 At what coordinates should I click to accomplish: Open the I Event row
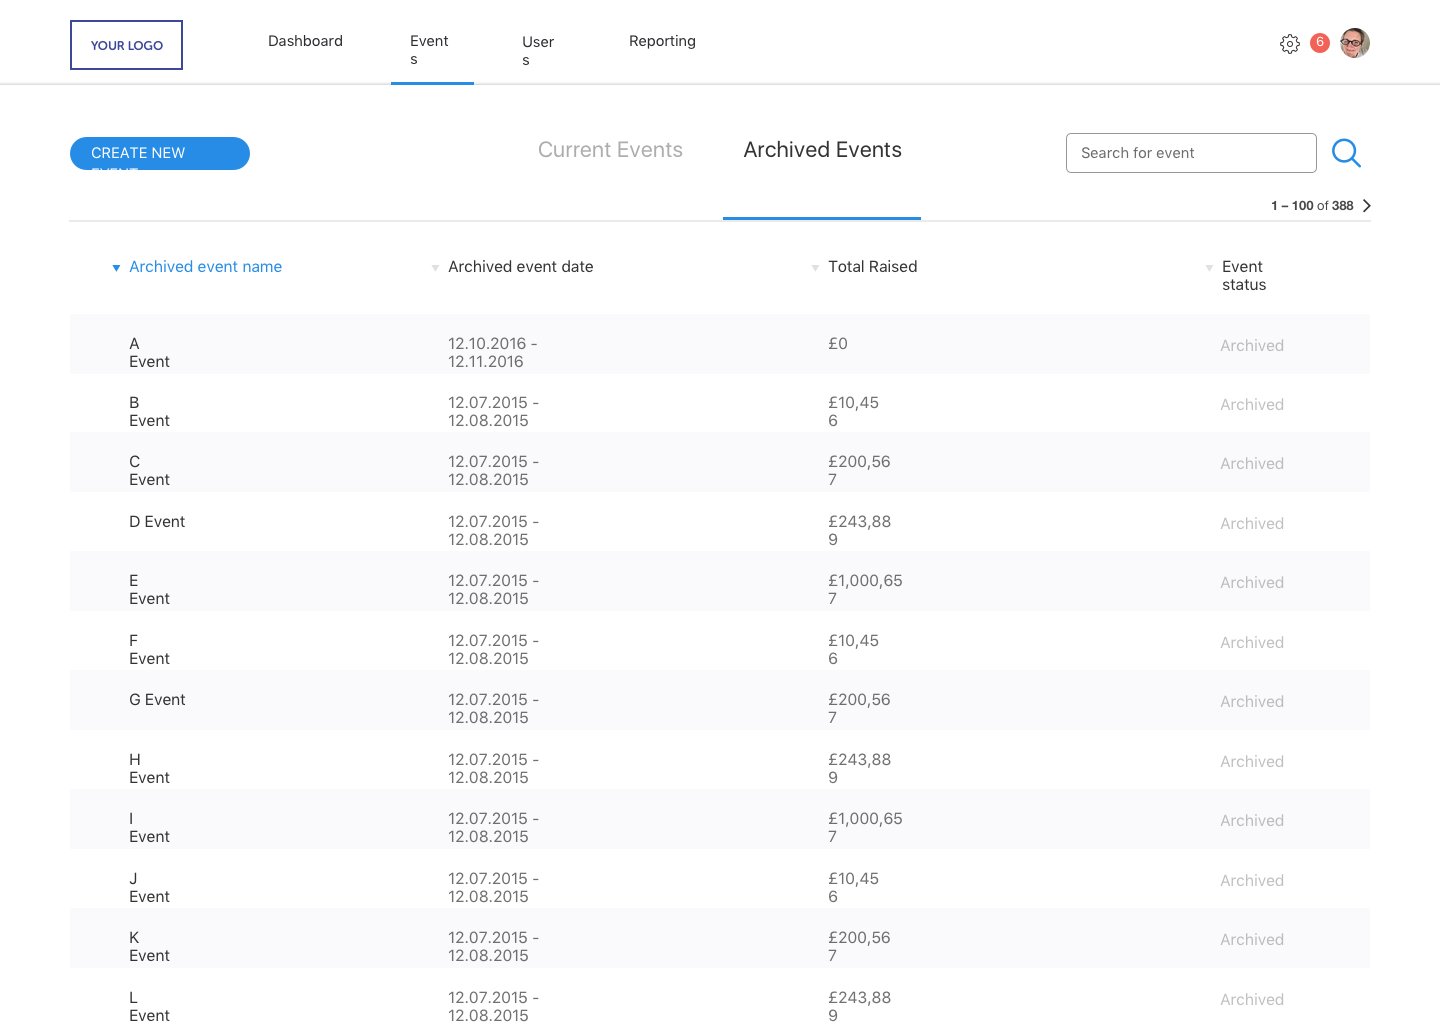pyautogui.click(x=720, y=820)
